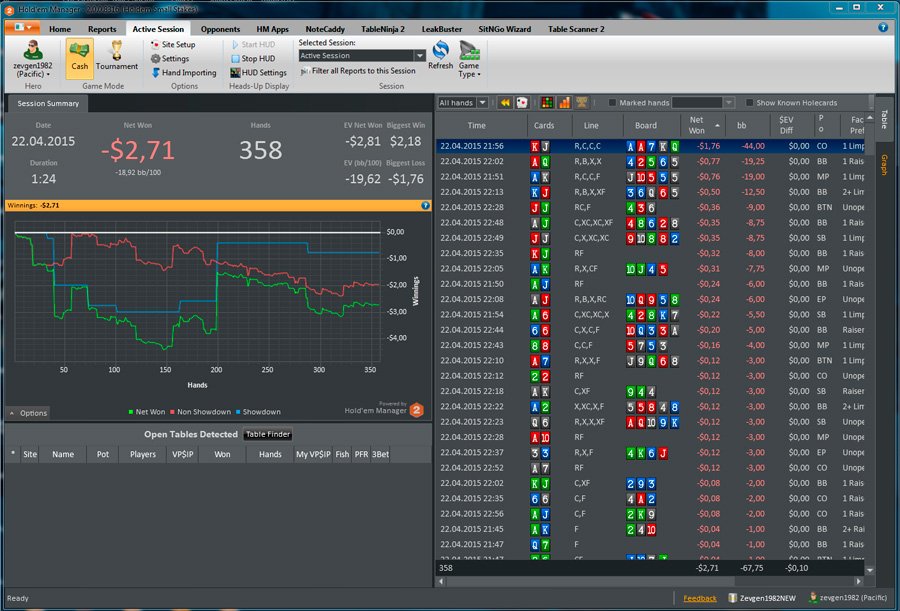Open the Reports tab
Image resolution: width=900 pixels, height=611 pixels.
tap(102, 29)
